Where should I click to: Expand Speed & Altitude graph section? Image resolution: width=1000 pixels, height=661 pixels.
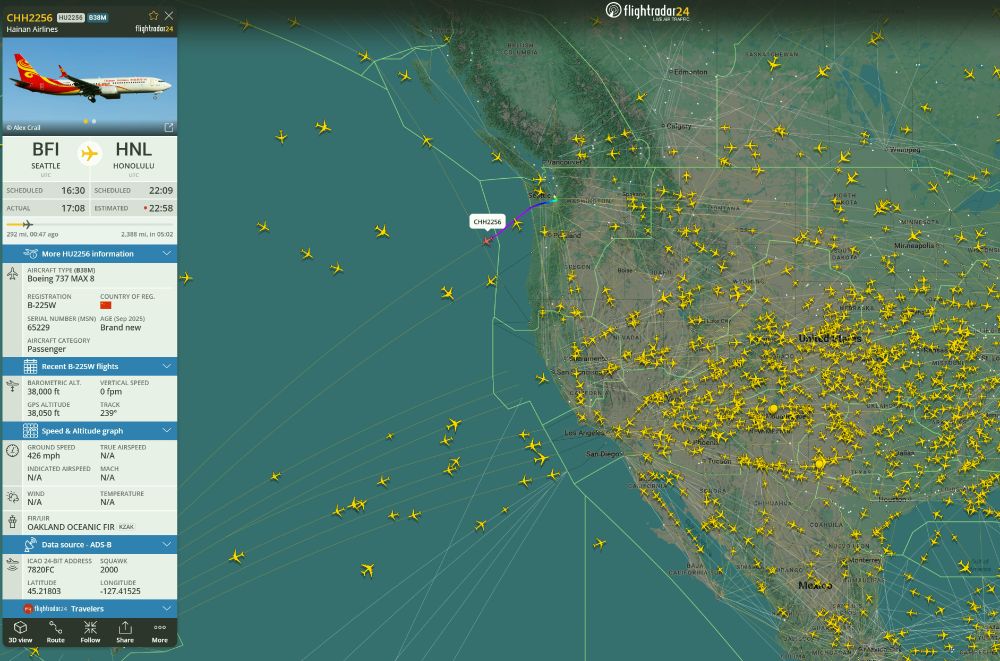tap(90, 431)
